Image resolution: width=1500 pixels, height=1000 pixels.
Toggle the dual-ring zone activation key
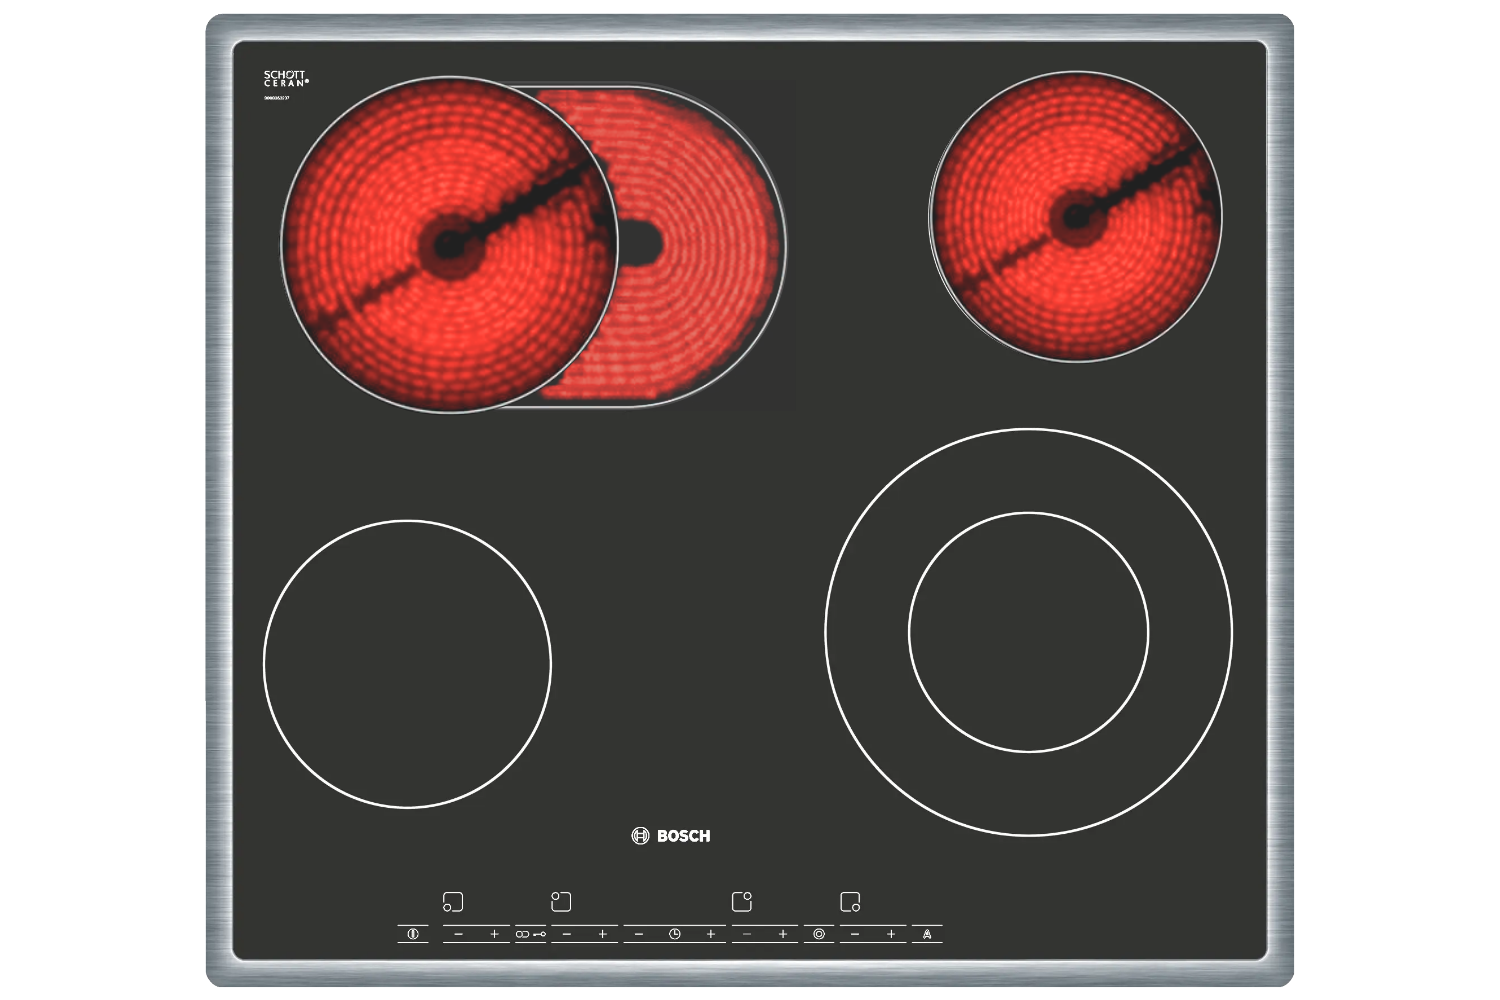coord(819,934)
